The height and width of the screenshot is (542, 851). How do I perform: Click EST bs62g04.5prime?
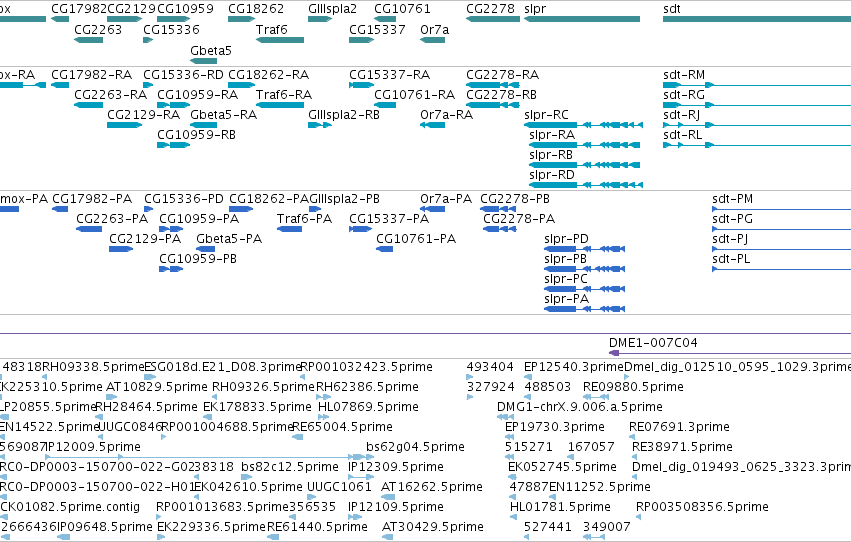[x=415, y=447]
